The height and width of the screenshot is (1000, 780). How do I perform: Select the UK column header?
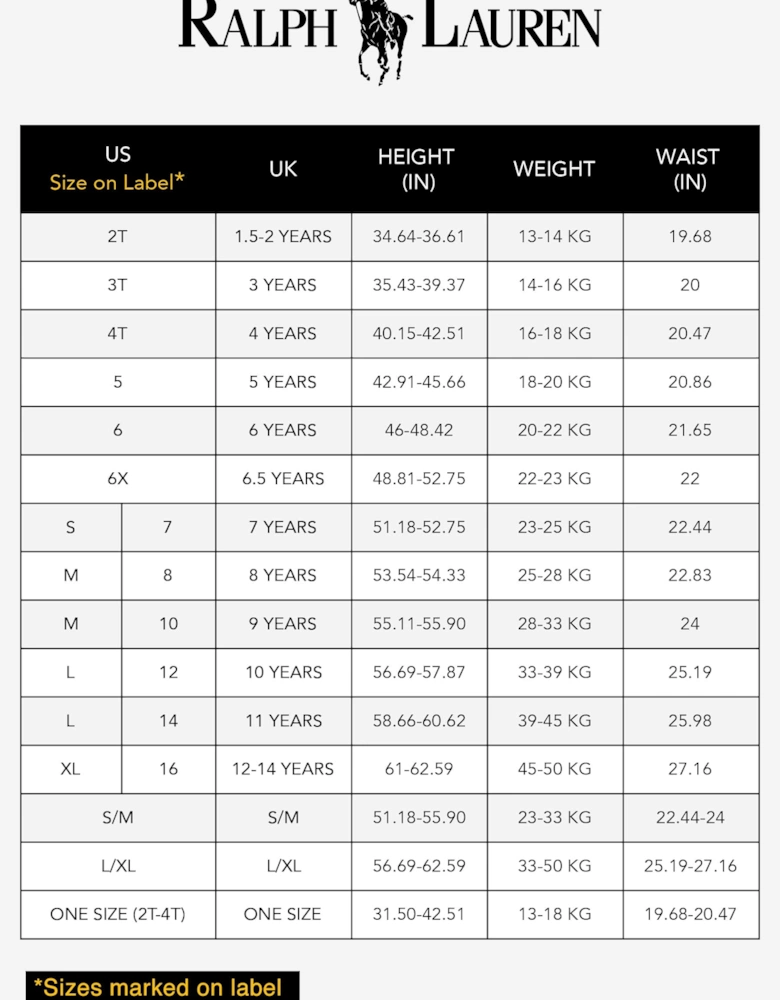[283, 168]
